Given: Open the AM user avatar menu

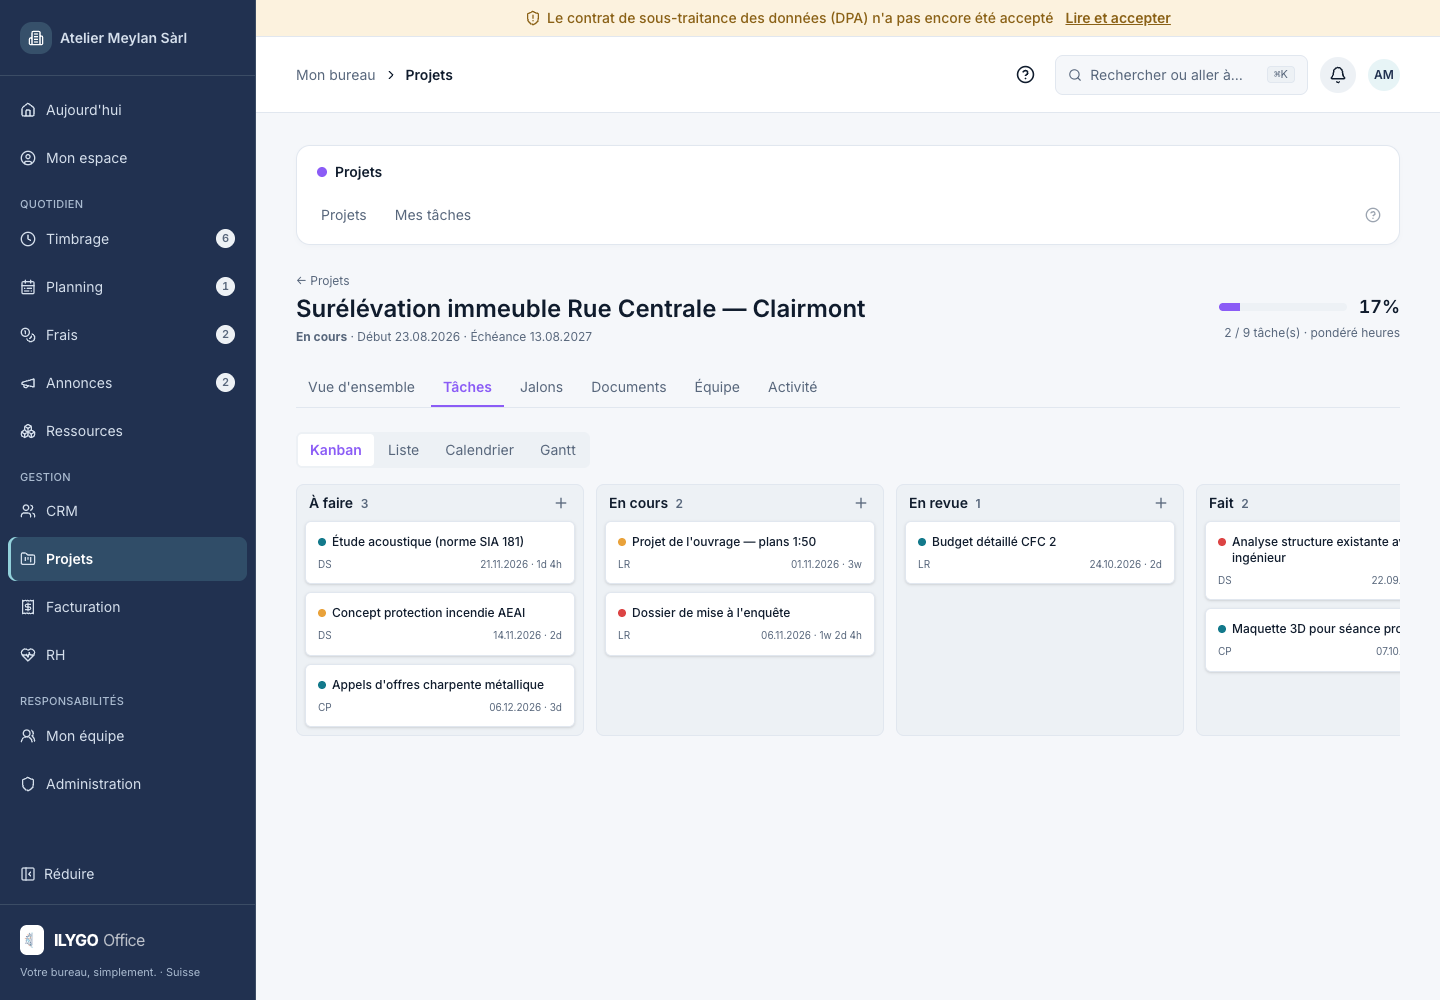Looking at the screenshot, I should (x=1384, y=75).
